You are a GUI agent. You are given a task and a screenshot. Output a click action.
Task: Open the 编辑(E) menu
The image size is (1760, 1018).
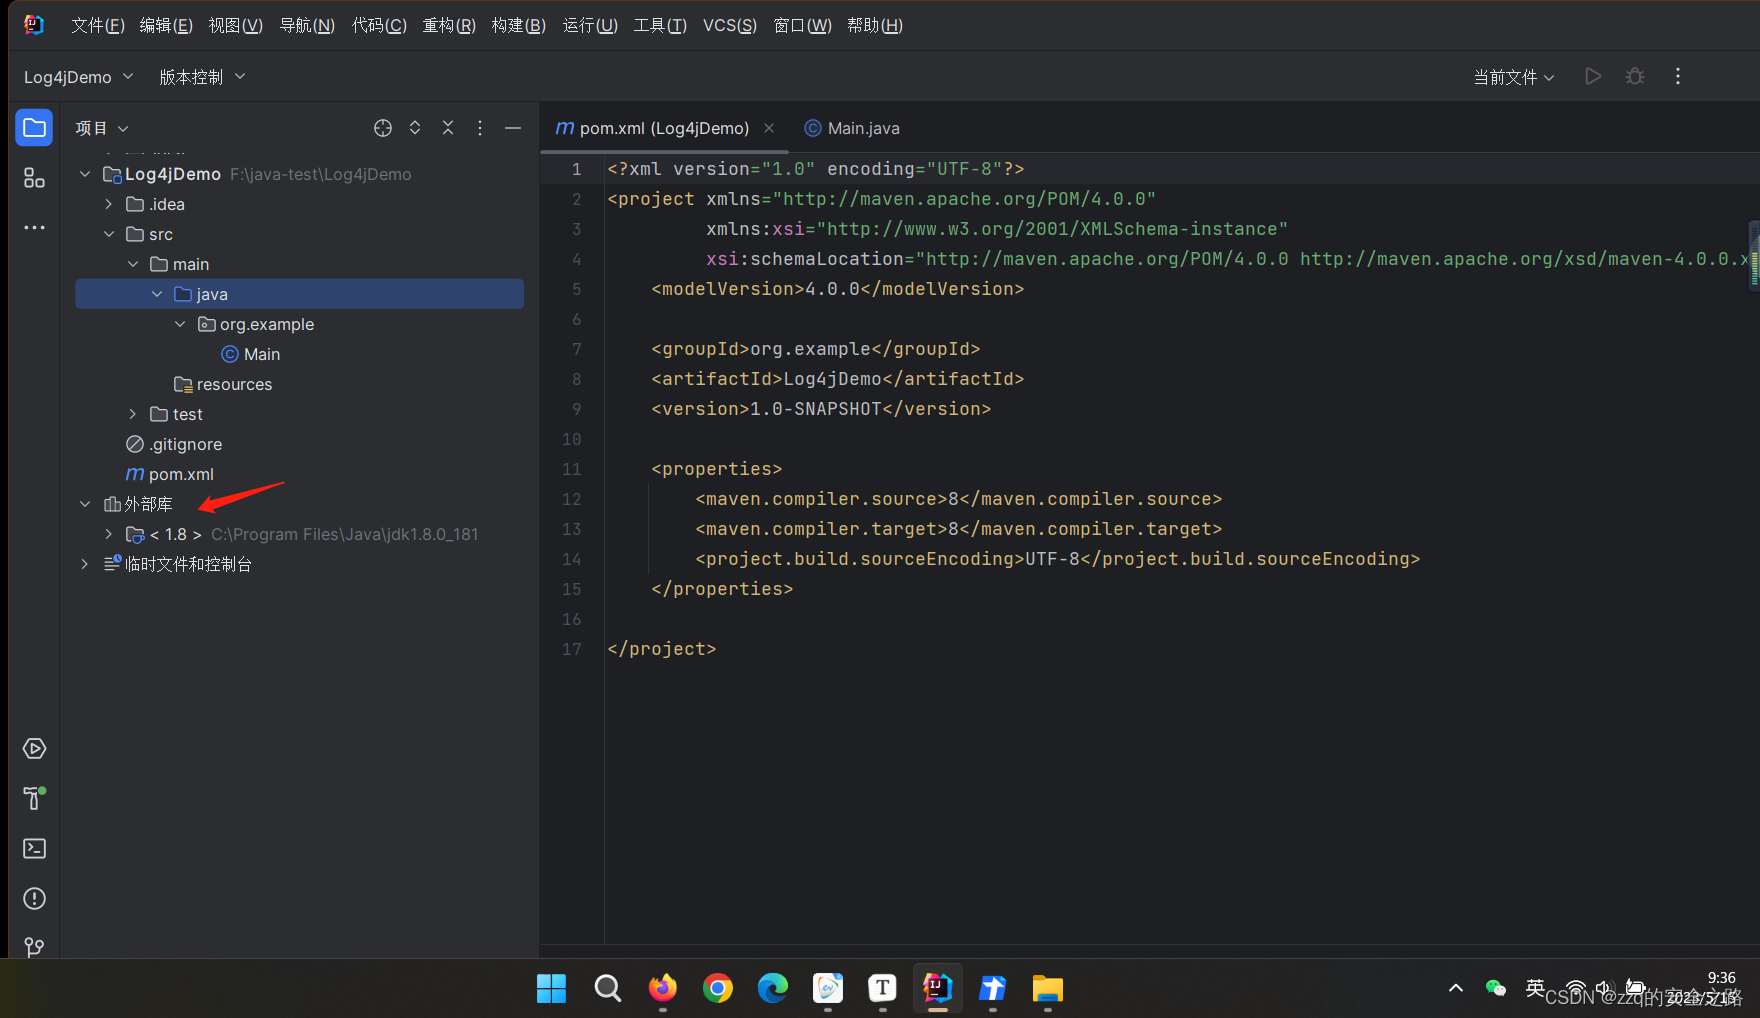click(x=166, y=25)
